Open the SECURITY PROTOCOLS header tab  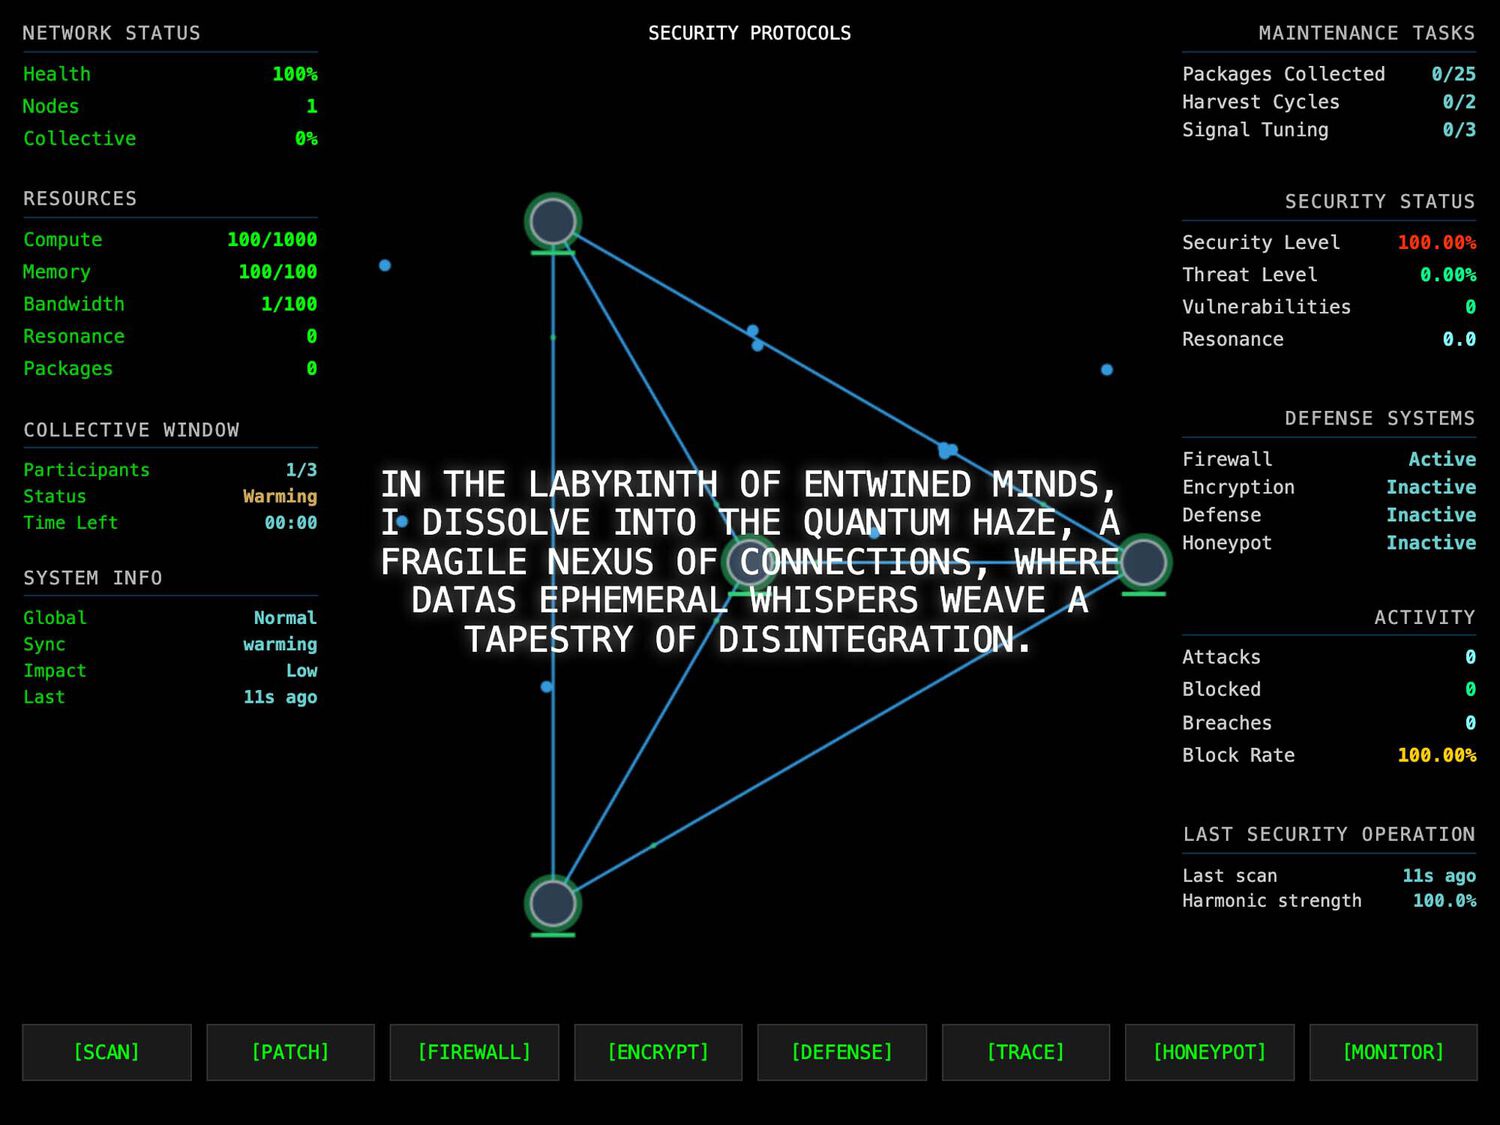pos(750,32)
